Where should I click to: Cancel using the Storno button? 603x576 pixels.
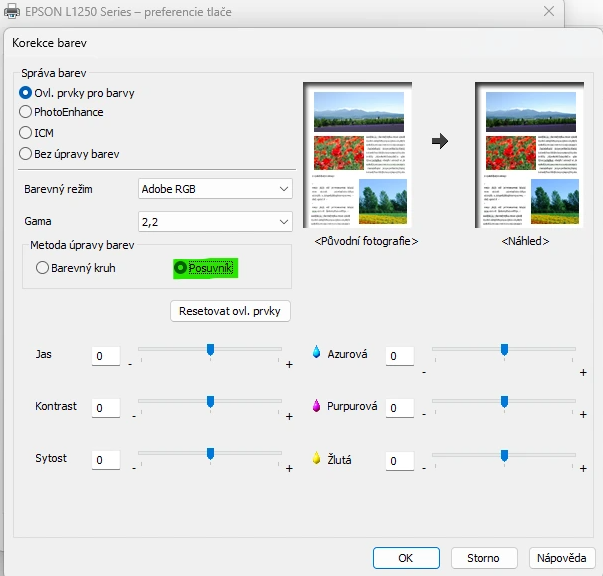pos(482,557)
